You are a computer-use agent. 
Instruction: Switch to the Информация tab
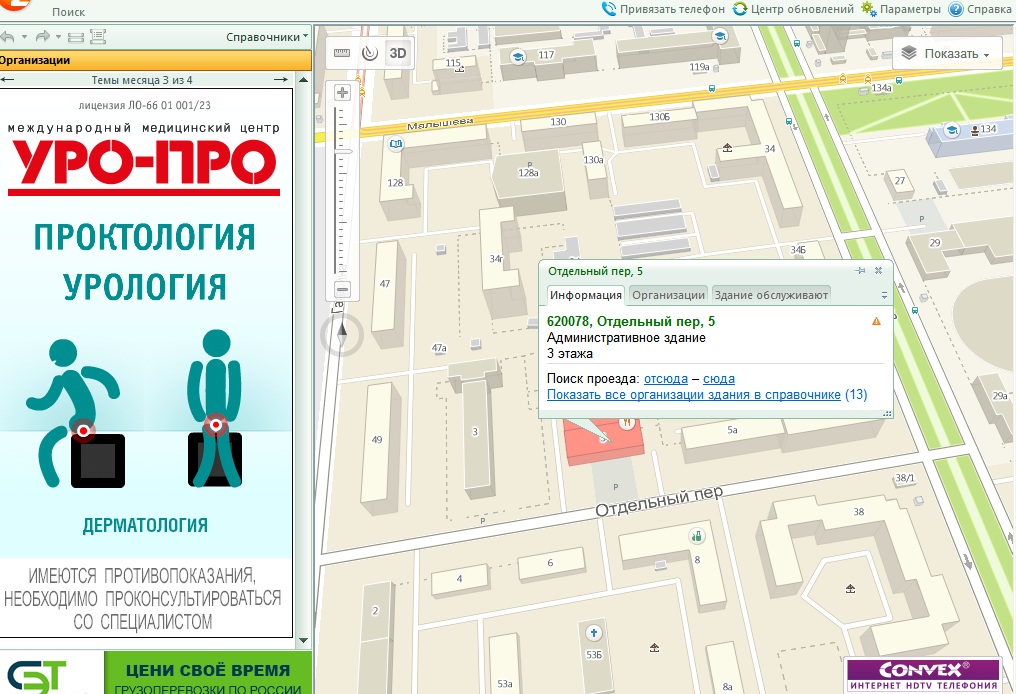point(586,295)
